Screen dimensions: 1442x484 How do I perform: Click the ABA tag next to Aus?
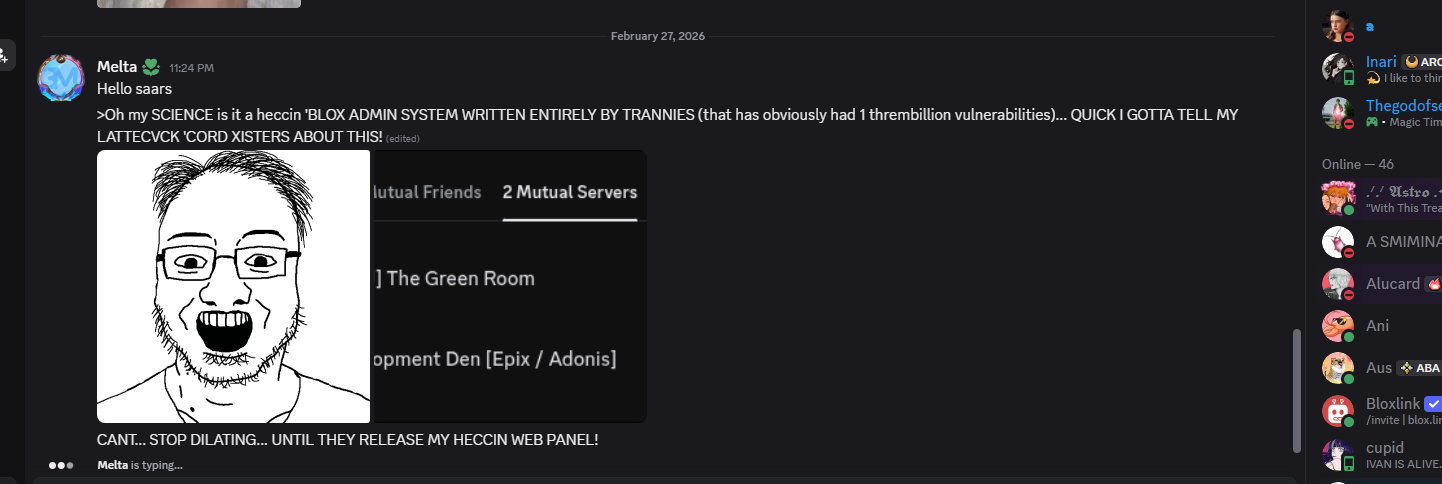tap(1420, 367)
